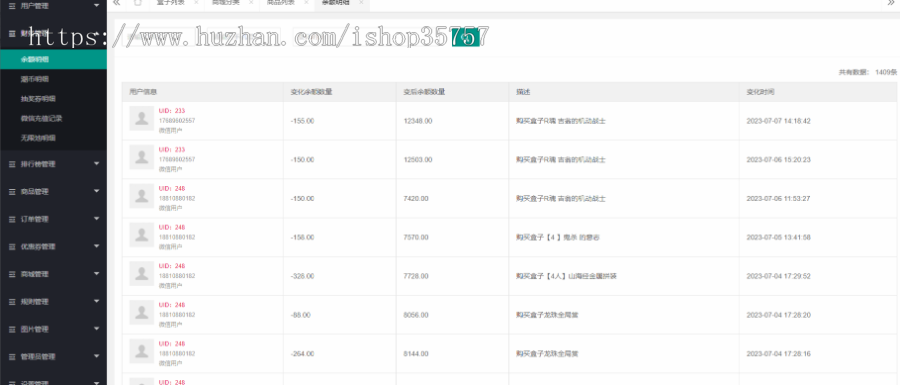Click the double-left arrow to scroll tabs left
The height and width of the screenshot is (385, 900).
pos(117,3)
